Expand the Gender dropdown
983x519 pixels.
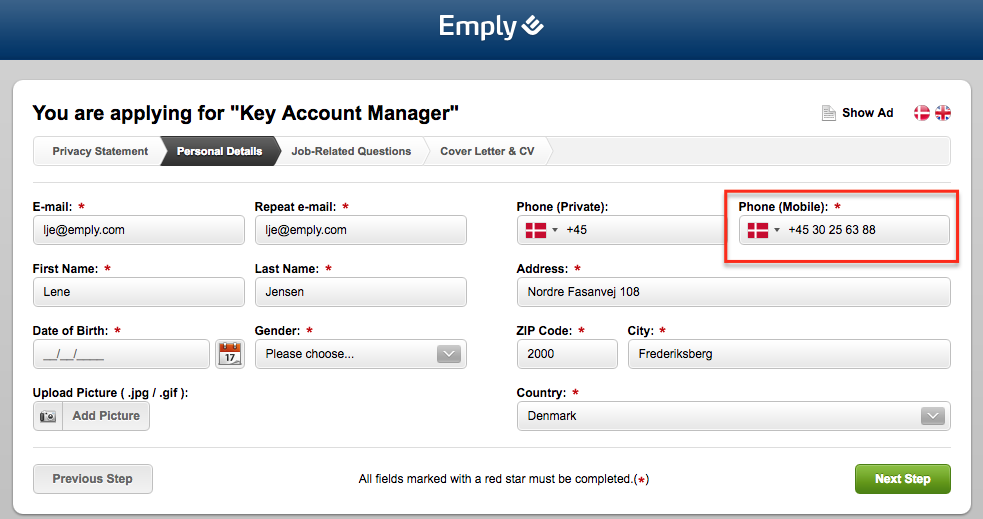click(449, 354)
